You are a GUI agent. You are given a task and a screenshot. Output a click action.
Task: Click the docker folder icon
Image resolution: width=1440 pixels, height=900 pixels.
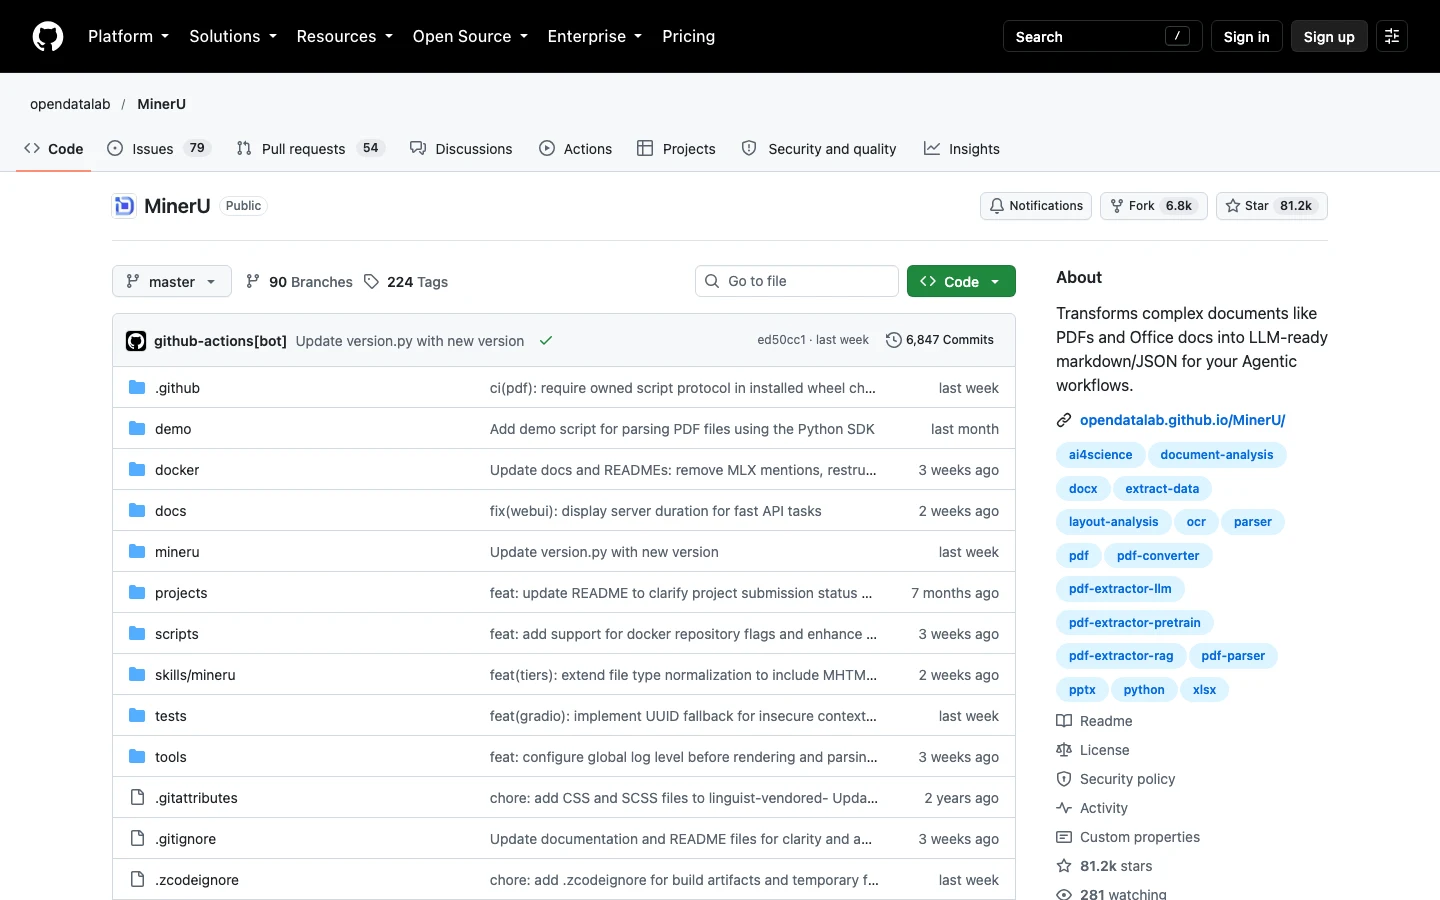point(137,470)
